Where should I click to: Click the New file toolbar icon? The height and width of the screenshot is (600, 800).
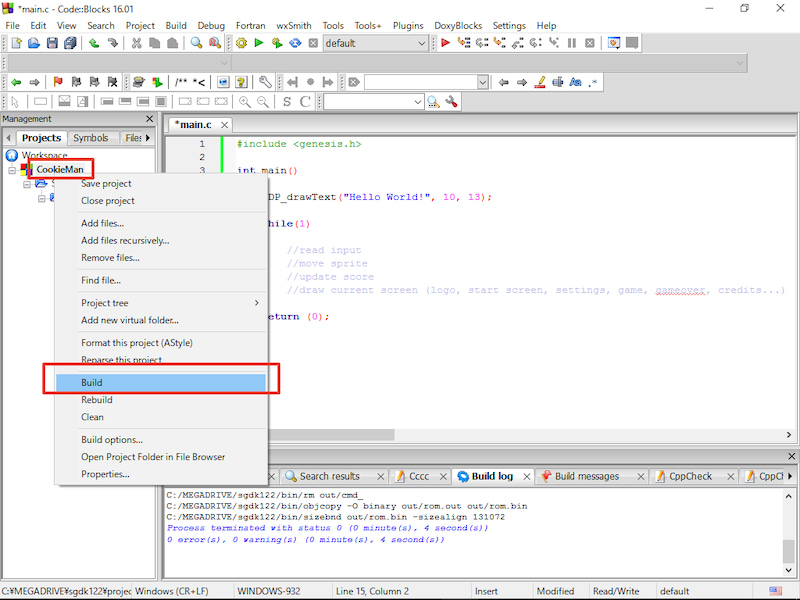(x=16, y=43)
